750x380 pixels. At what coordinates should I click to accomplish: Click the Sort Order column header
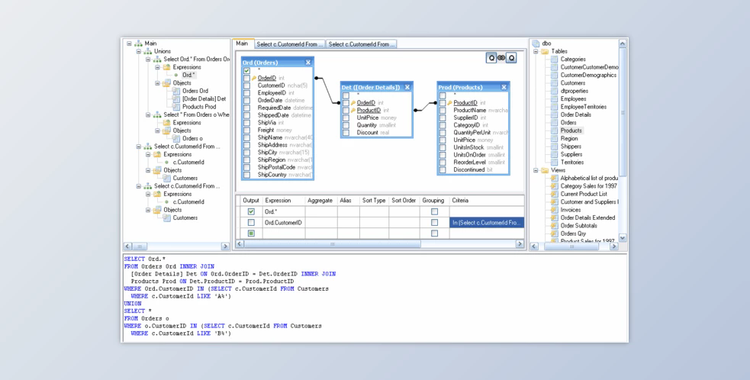[404, 201]
